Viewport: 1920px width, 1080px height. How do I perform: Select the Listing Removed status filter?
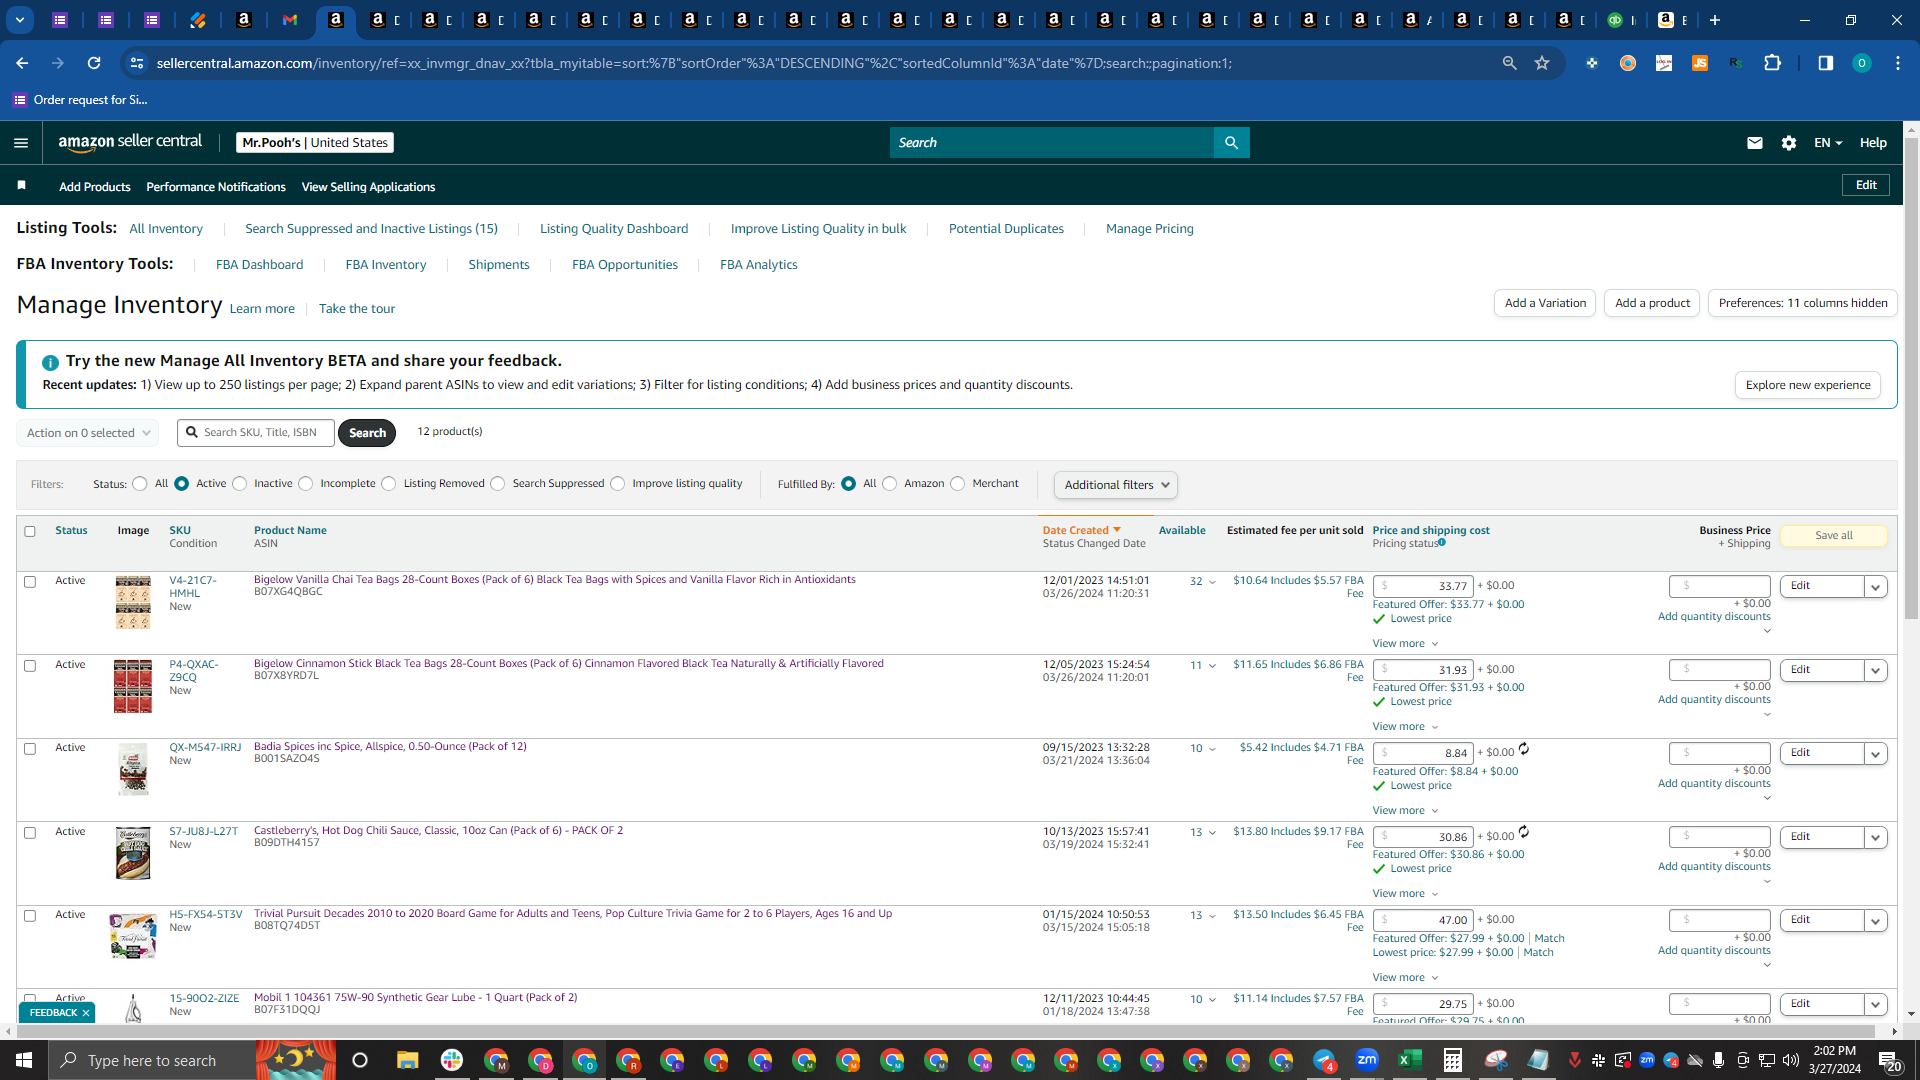tap(389, 484)
